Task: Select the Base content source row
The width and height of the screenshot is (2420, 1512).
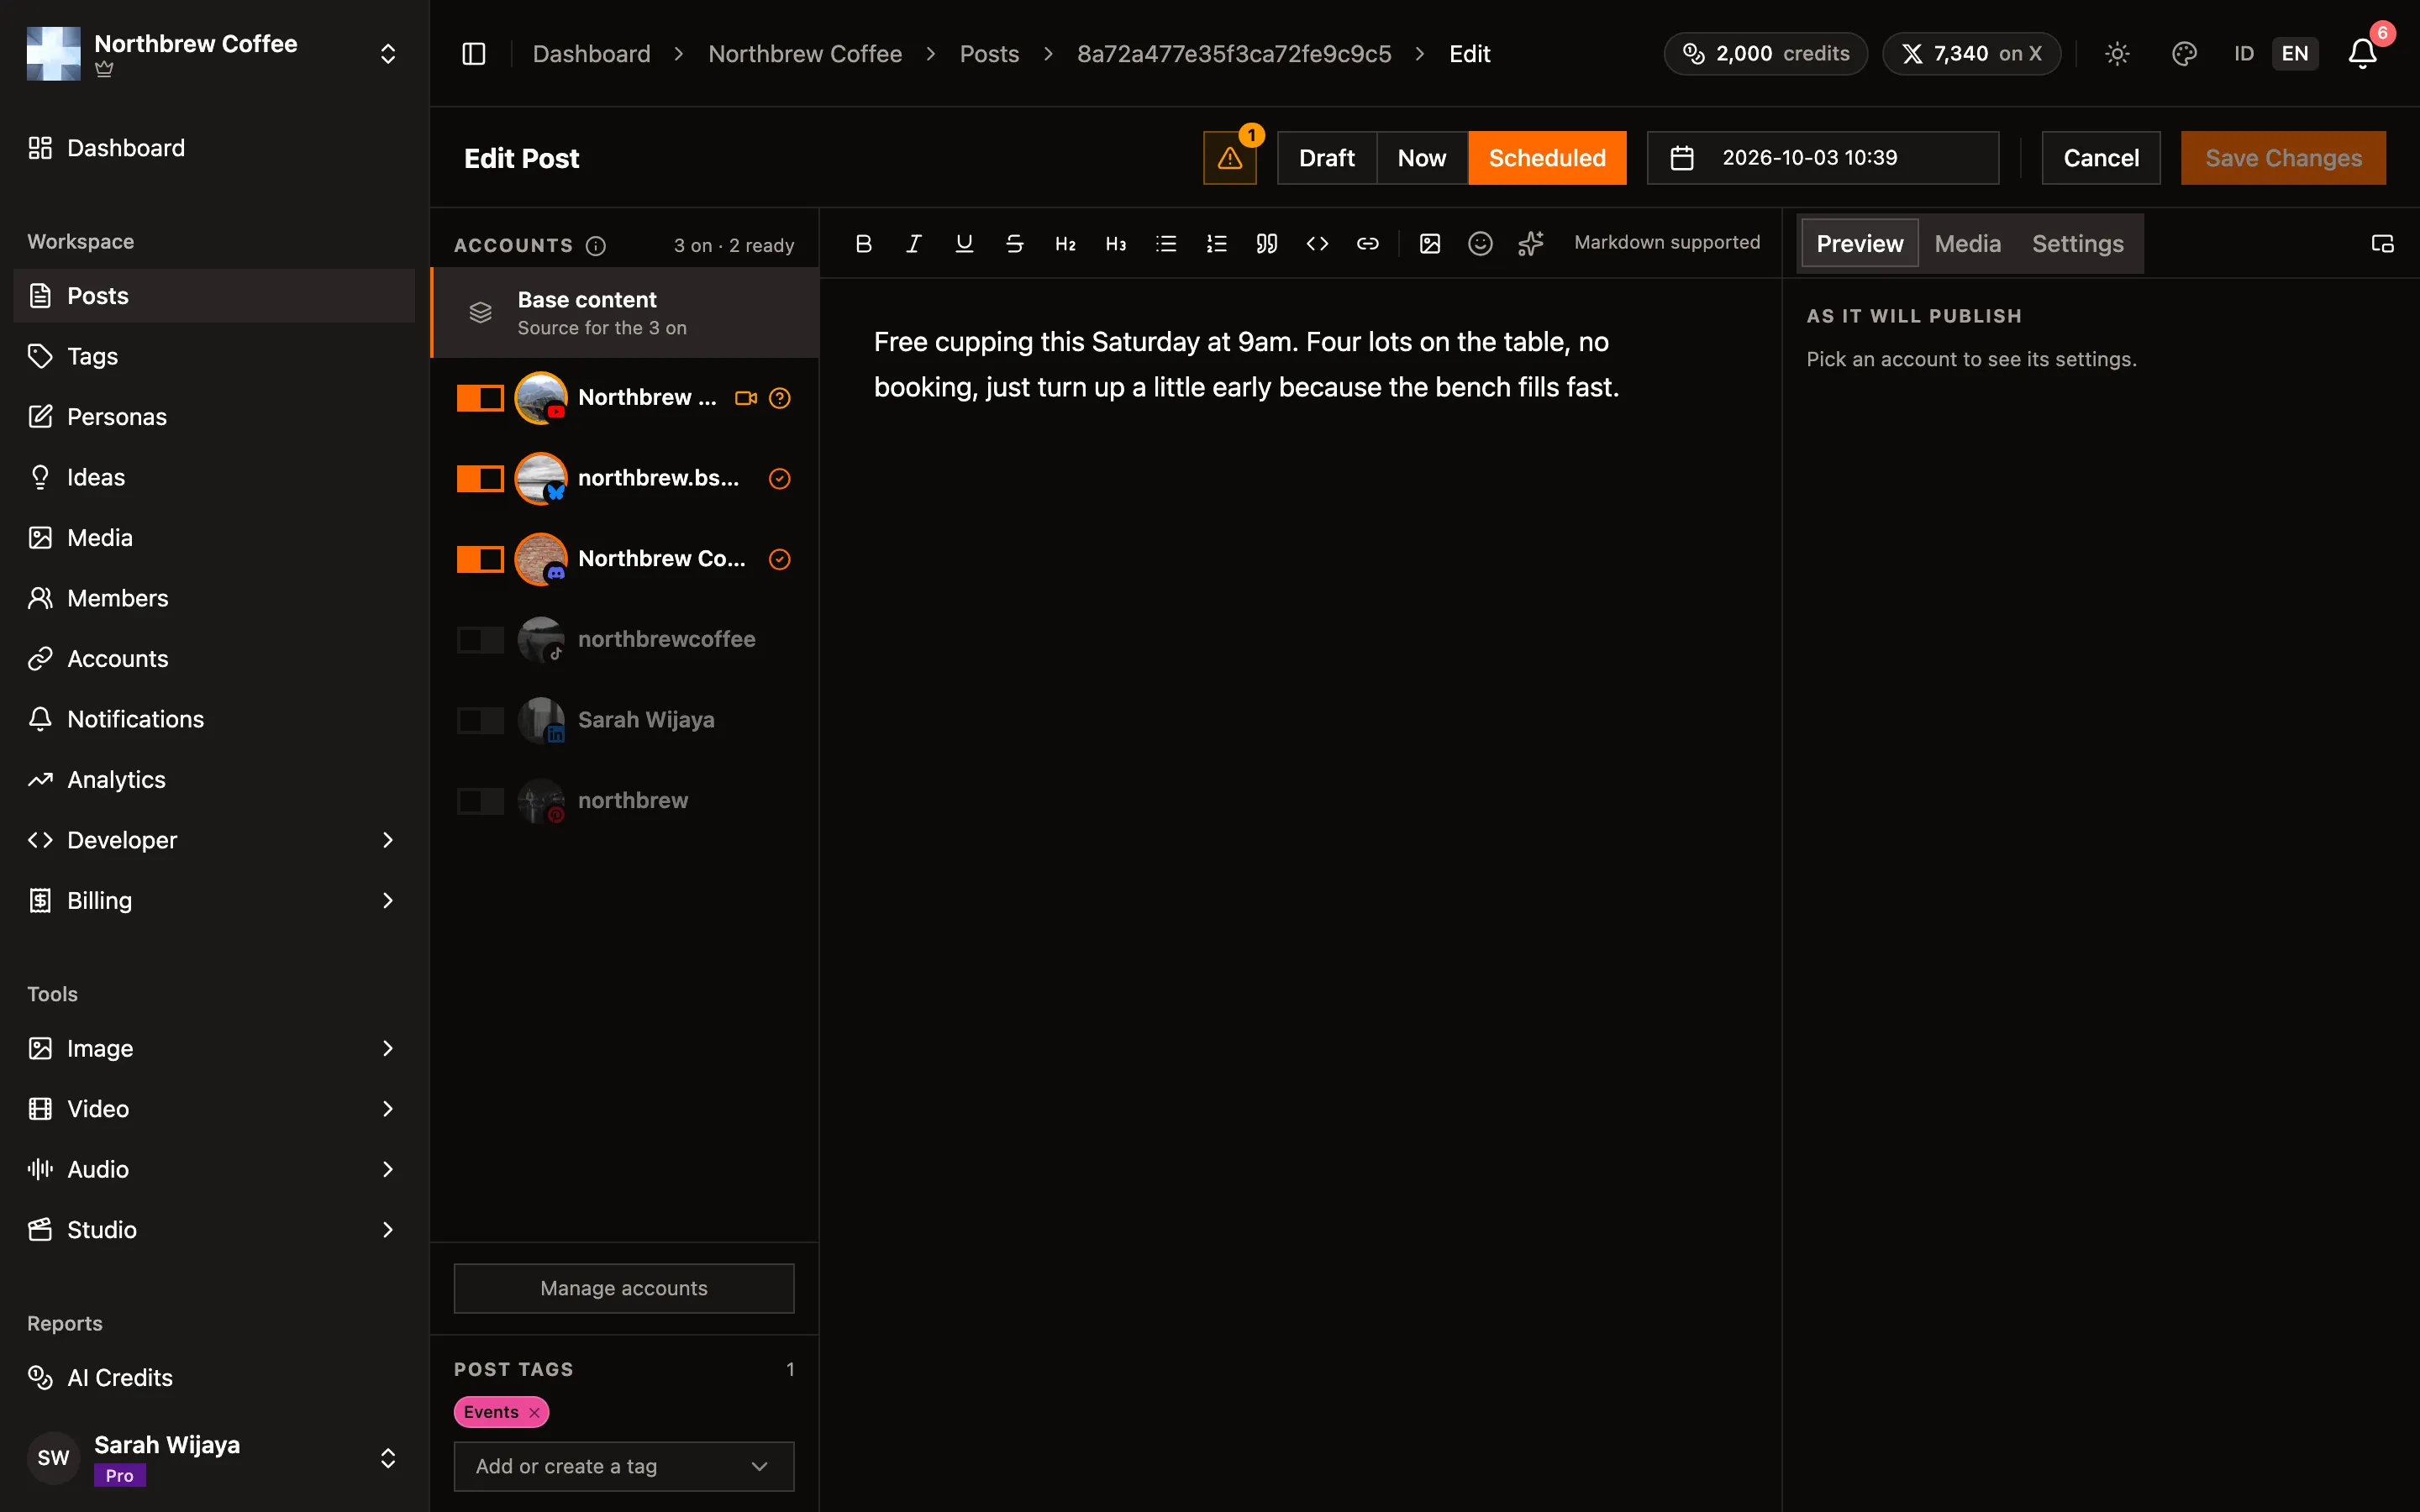Action: (x=626, y=313)
